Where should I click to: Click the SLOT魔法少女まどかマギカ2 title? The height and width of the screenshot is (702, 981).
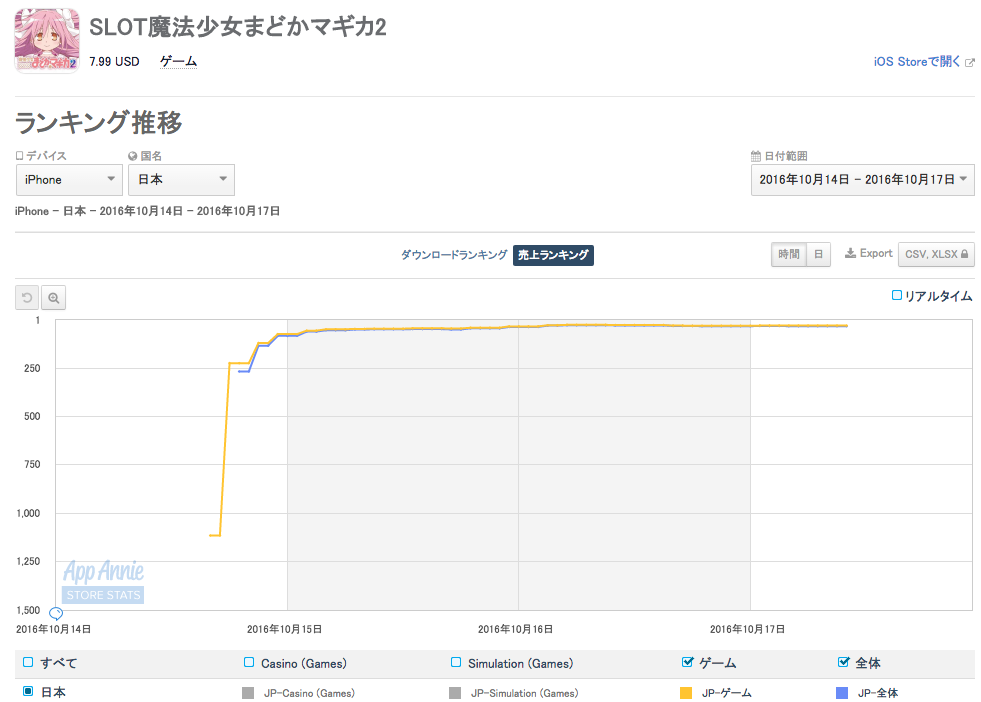point(238,27)
